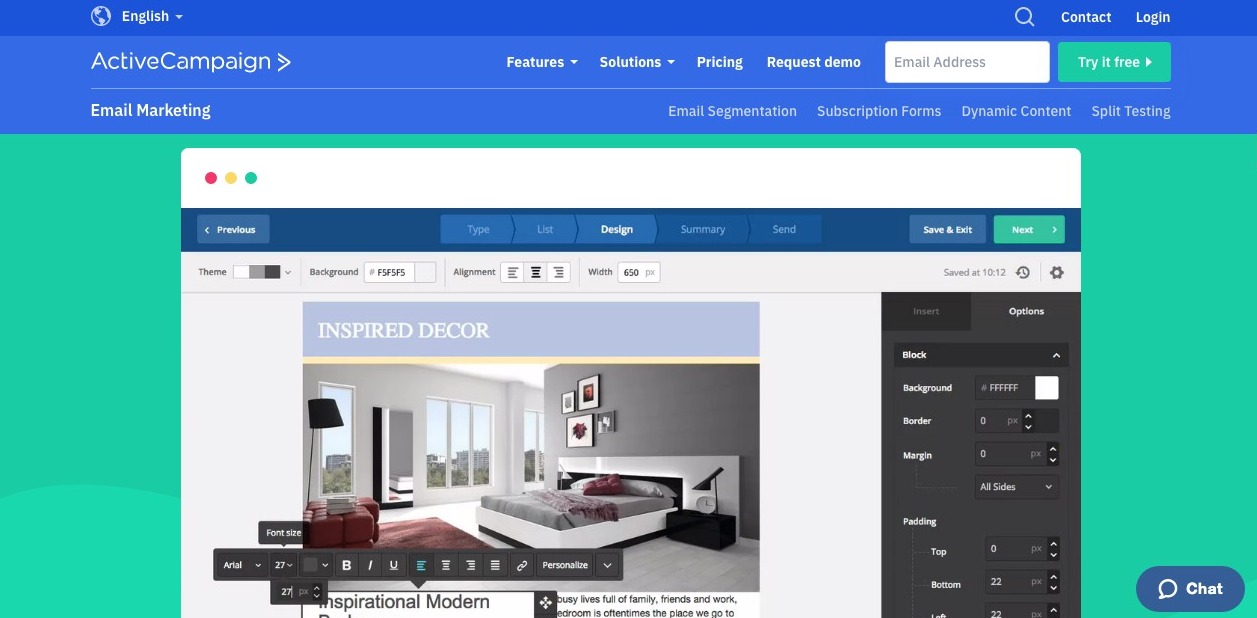The image size is (1257, 618).
Task: Click the Next button
Action: [x=1029, y=229]
